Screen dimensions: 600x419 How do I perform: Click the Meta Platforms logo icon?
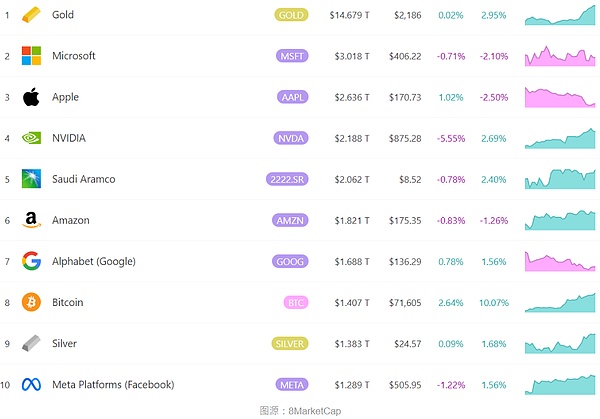point(31,384)
